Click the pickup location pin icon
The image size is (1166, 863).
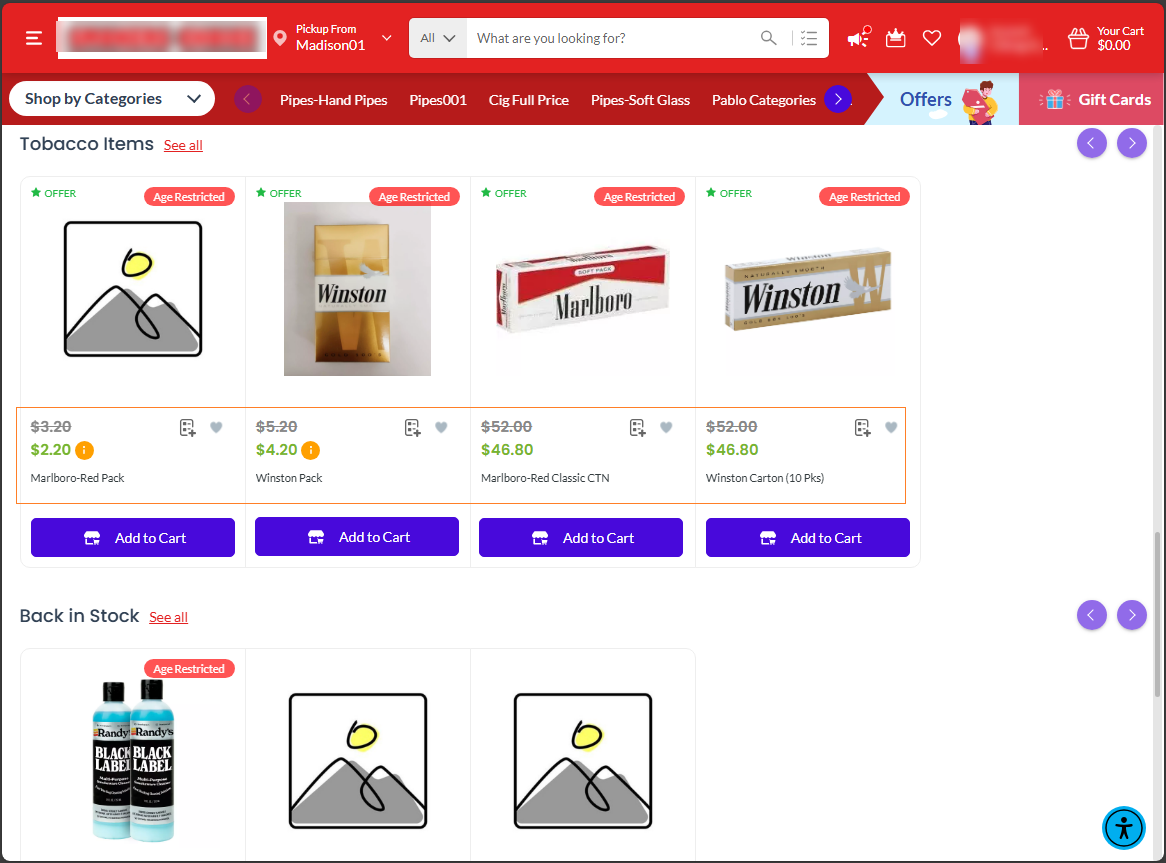280,38
